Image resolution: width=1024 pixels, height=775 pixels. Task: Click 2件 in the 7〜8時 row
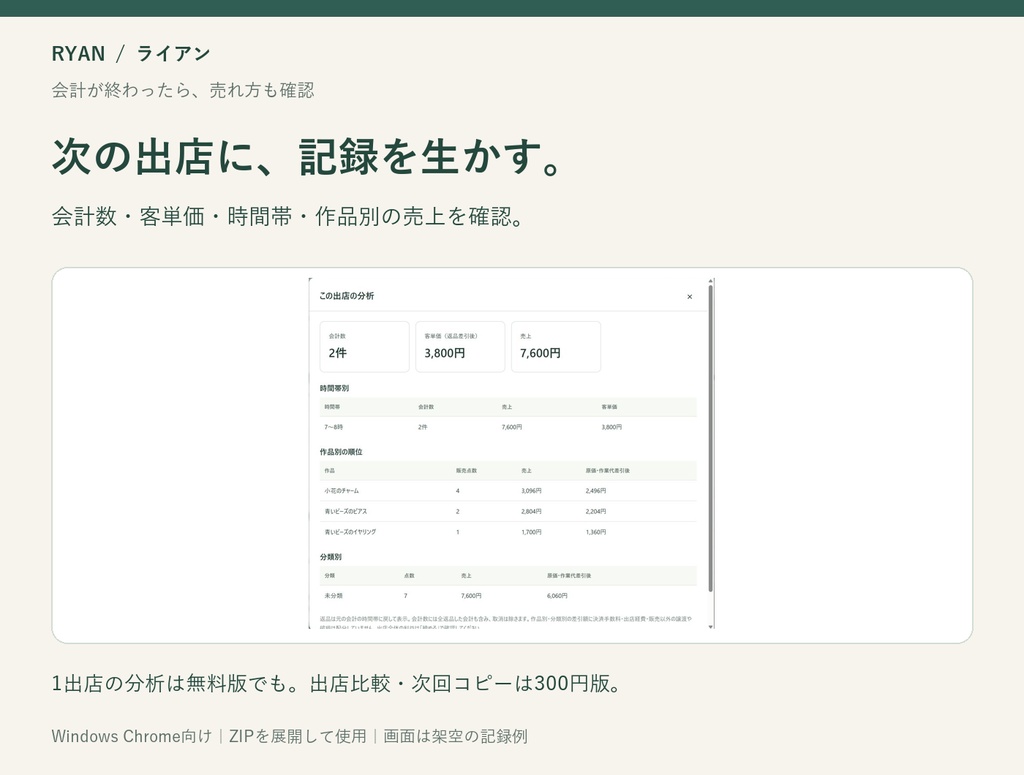pyautogui.click(x=423, y=427)
